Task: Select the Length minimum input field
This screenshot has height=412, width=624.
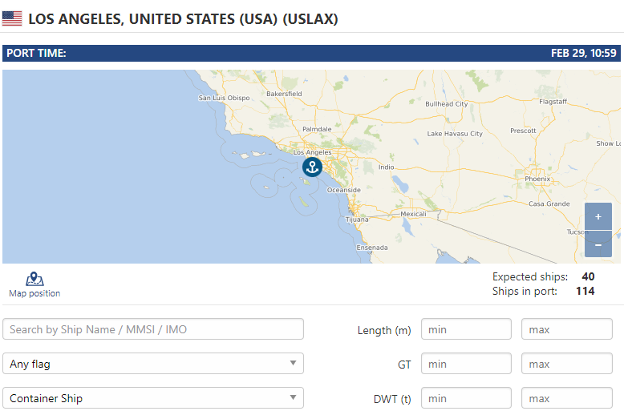Action: (466, 329)
